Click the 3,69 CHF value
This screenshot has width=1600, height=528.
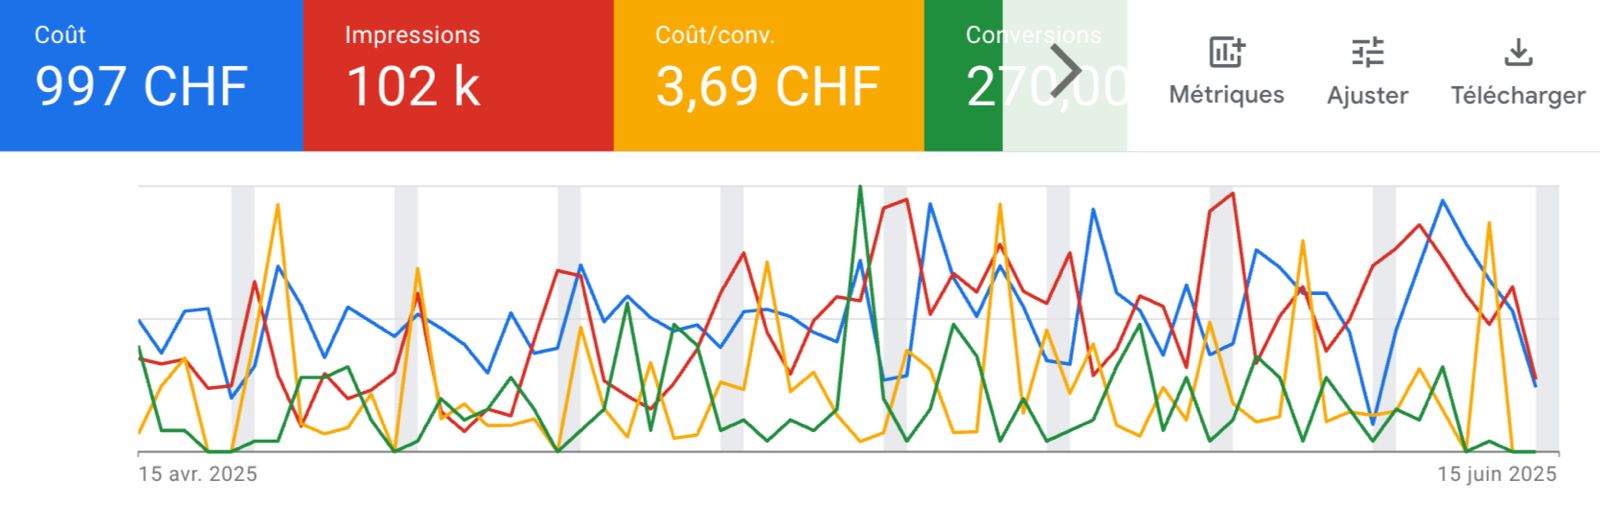pyautogui.click(x=768, y=86)
